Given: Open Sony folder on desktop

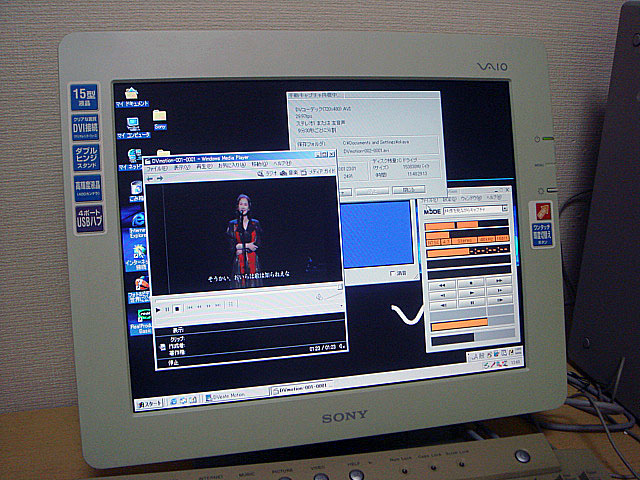Looking at the screenshot, I should point(160,120).
